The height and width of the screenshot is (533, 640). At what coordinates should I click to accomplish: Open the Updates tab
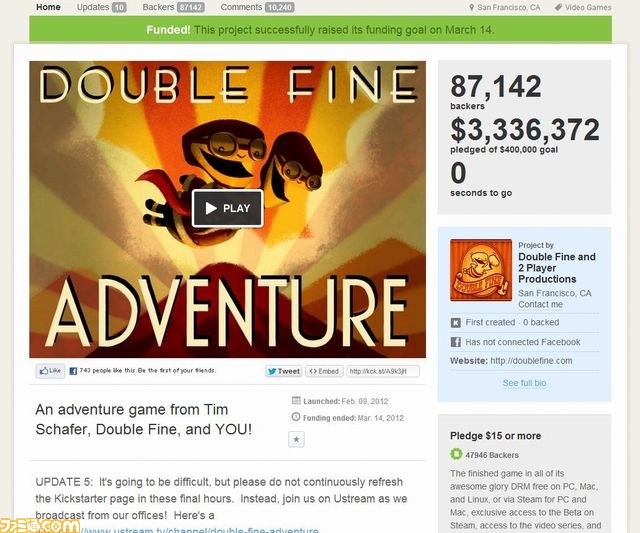coord(102,7)
